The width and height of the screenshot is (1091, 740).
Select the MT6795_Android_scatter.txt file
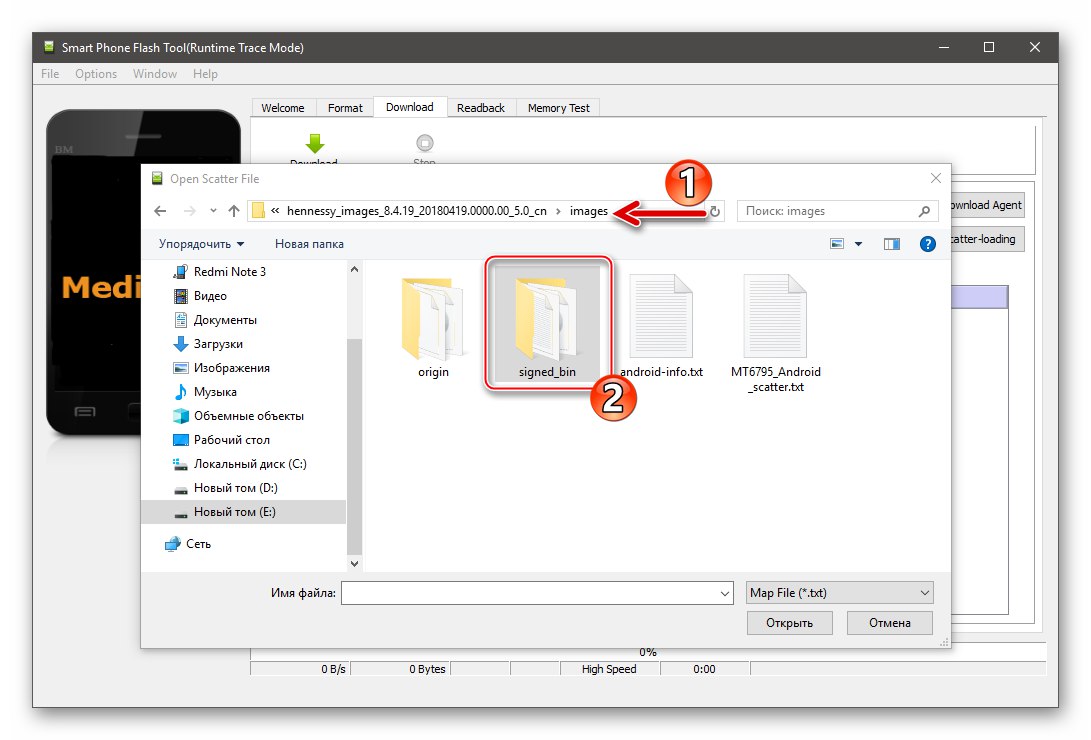[x=775, y=332]
